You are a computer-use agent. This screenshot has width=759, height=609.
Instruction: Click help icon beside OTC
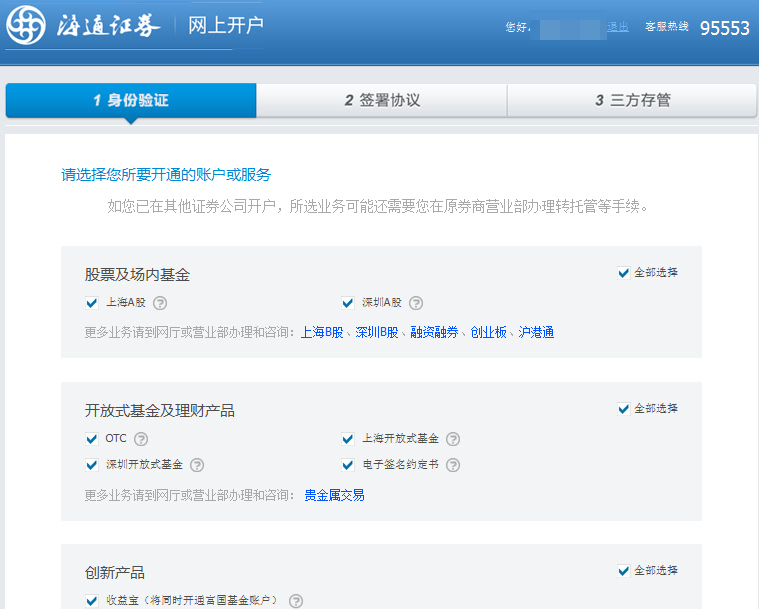[x=141, y=439]
